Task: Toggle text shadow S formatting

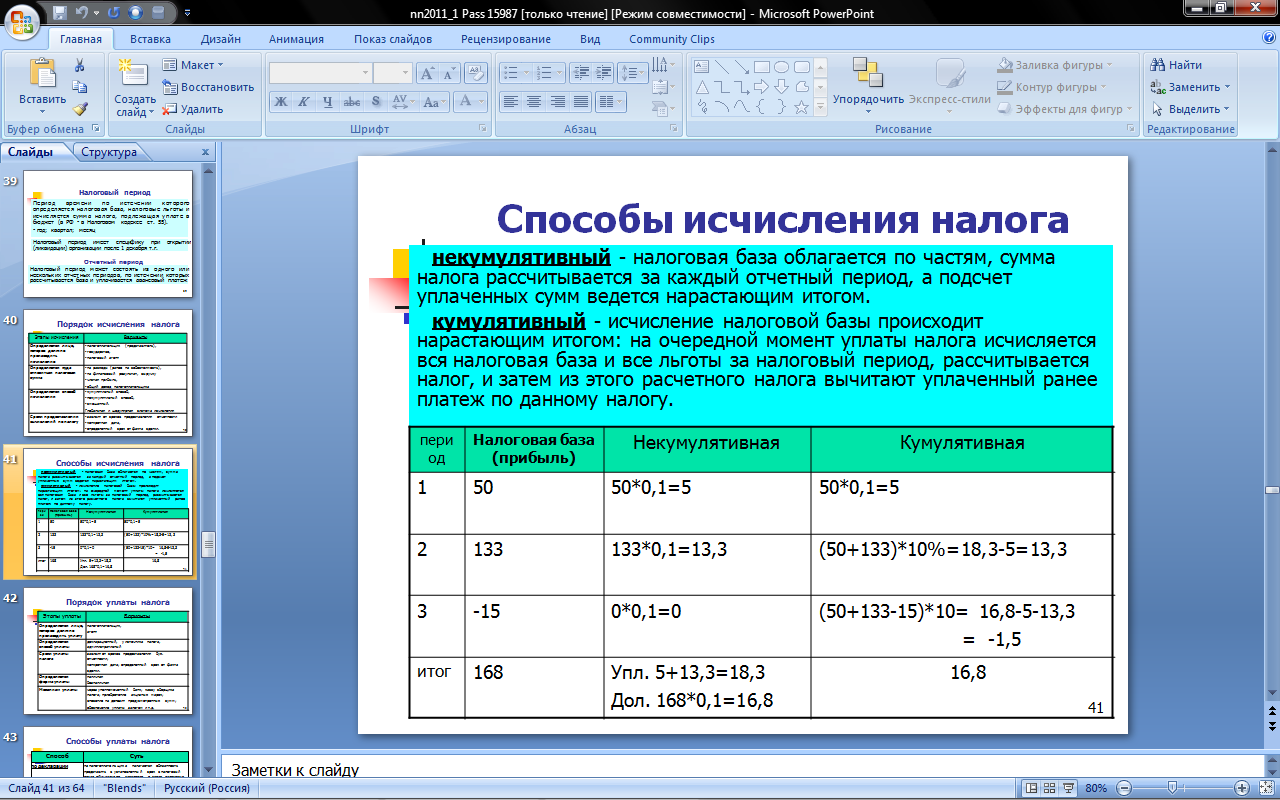Action: [374, 102]
